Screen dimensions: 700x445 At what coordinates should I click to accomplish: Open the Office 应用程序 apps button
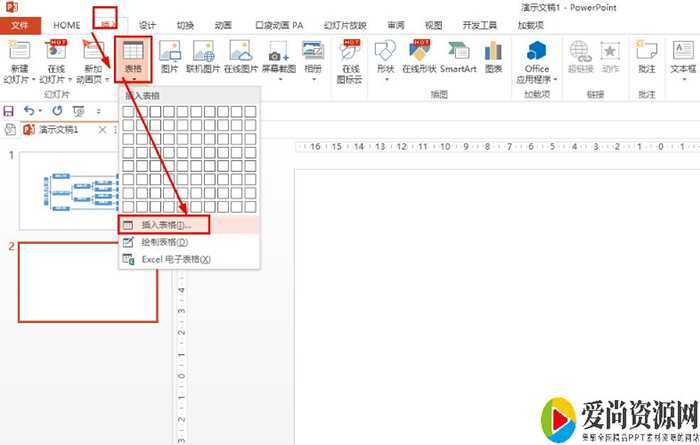pos(537,58)
